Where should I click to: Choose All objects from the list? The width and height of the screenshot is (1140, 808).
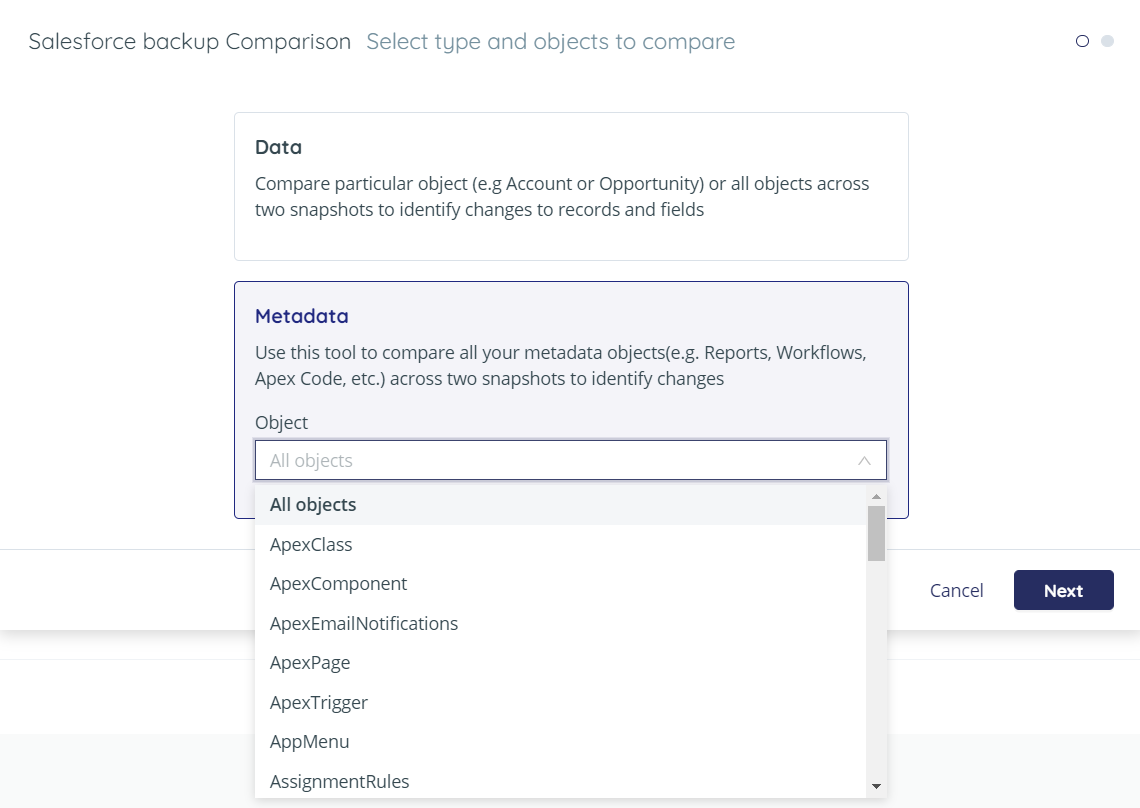(x=313, y=504)
